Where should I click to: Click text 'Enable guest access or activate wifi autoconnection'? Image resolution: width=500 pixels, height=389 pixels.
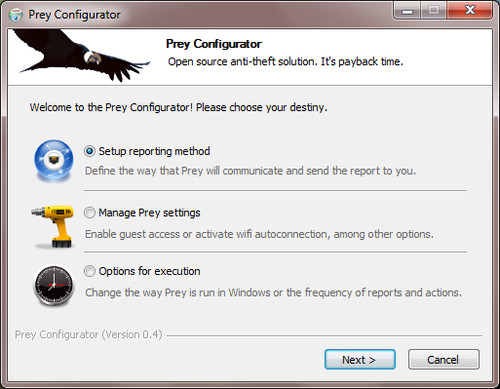(x=206, y=234)
